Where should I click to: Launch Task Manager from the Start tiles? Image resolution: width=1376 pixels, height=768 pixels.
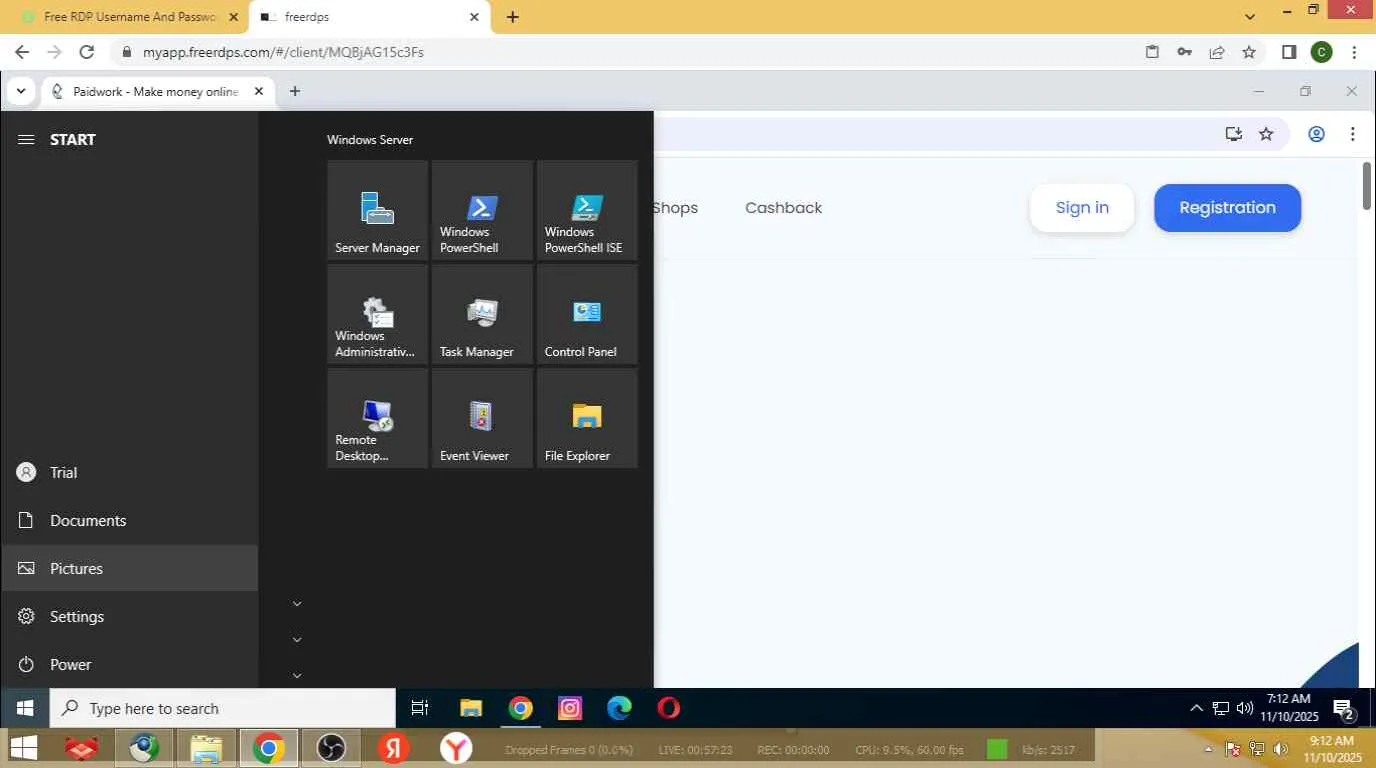click(x=482, y=314)
